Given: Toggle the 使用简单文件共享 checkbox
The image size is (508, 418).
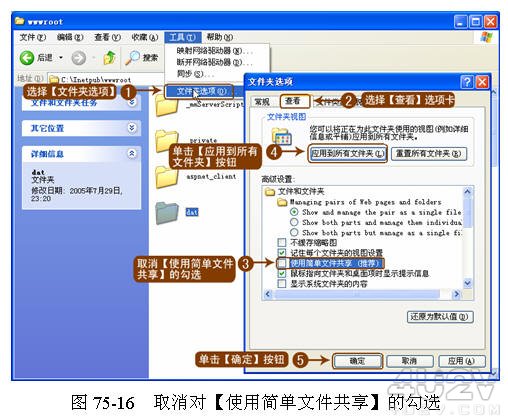Looking at the screenshot, I should coord(282,263).
